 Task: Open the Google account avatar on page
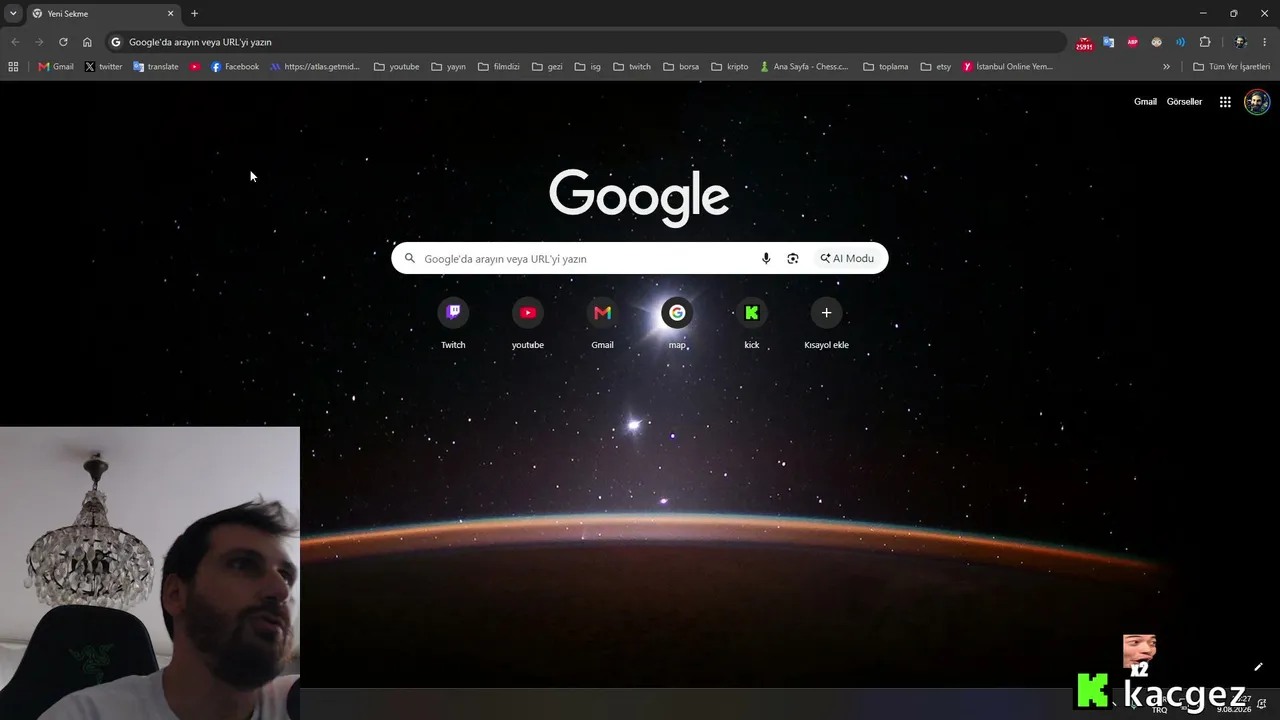click(x=1257, y=102)
